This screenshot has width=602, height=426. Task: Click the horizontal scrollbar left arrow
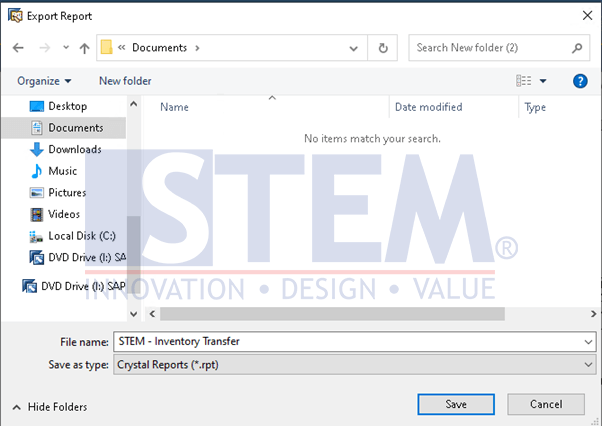[x=152, y=314]
